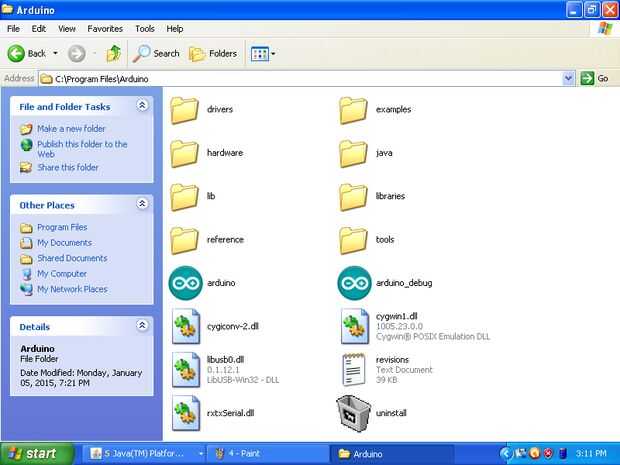The height and width of the screenshot is (465, 620).
Task: Click the Arduino taskbar button
Action: coord(391,454)
